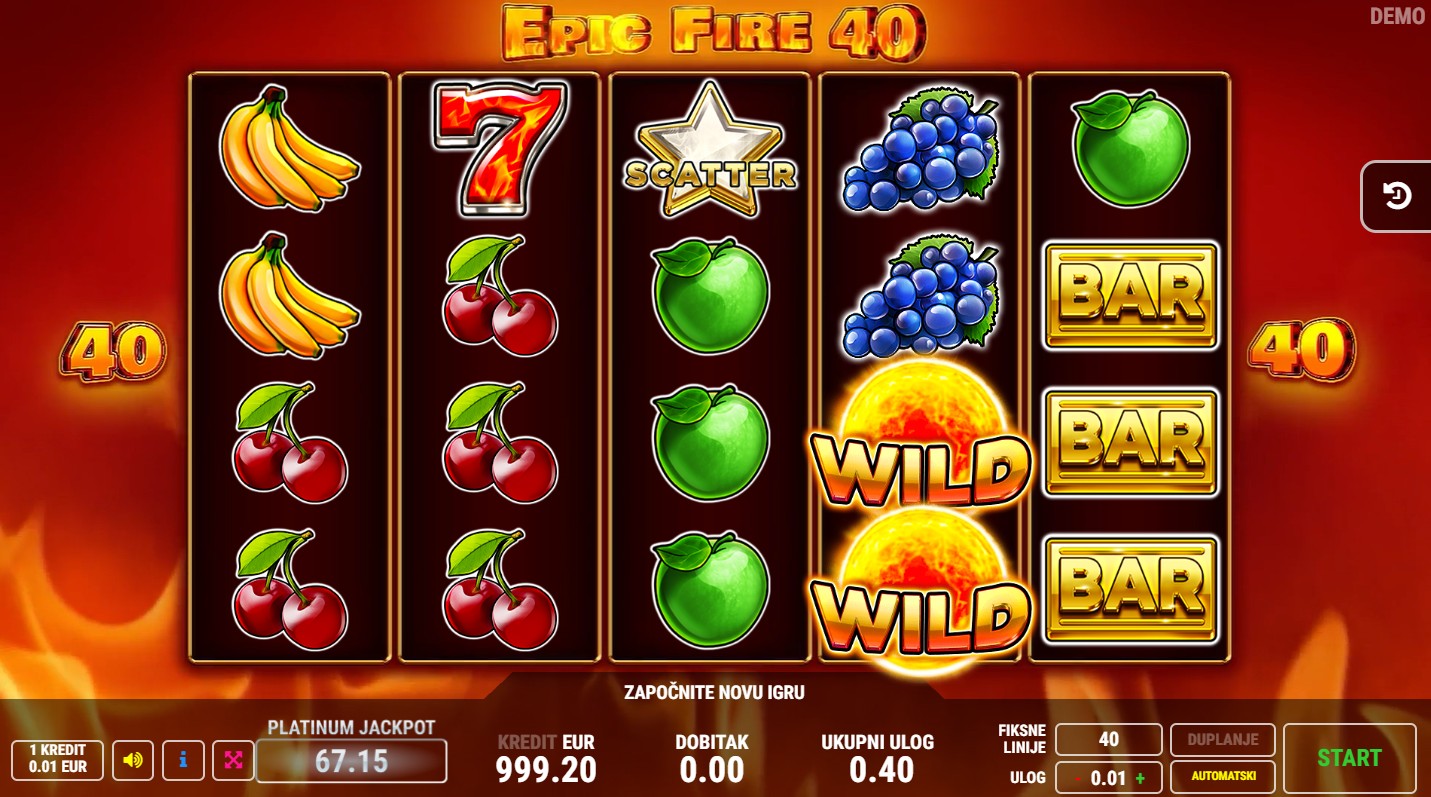
Task: Click the left 40 lines indicator
Action: [113, 351]
